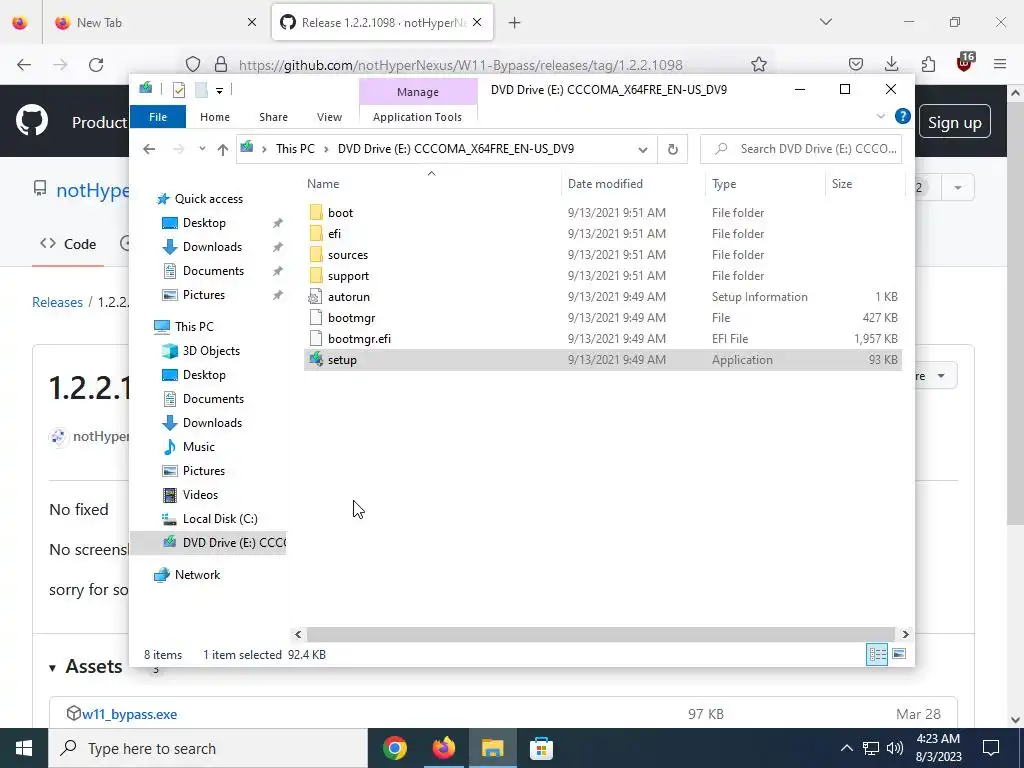The image size is (1024, 768).
Task: Open the Releases breadcrumb link on GitHub
Action: (57, 302)
